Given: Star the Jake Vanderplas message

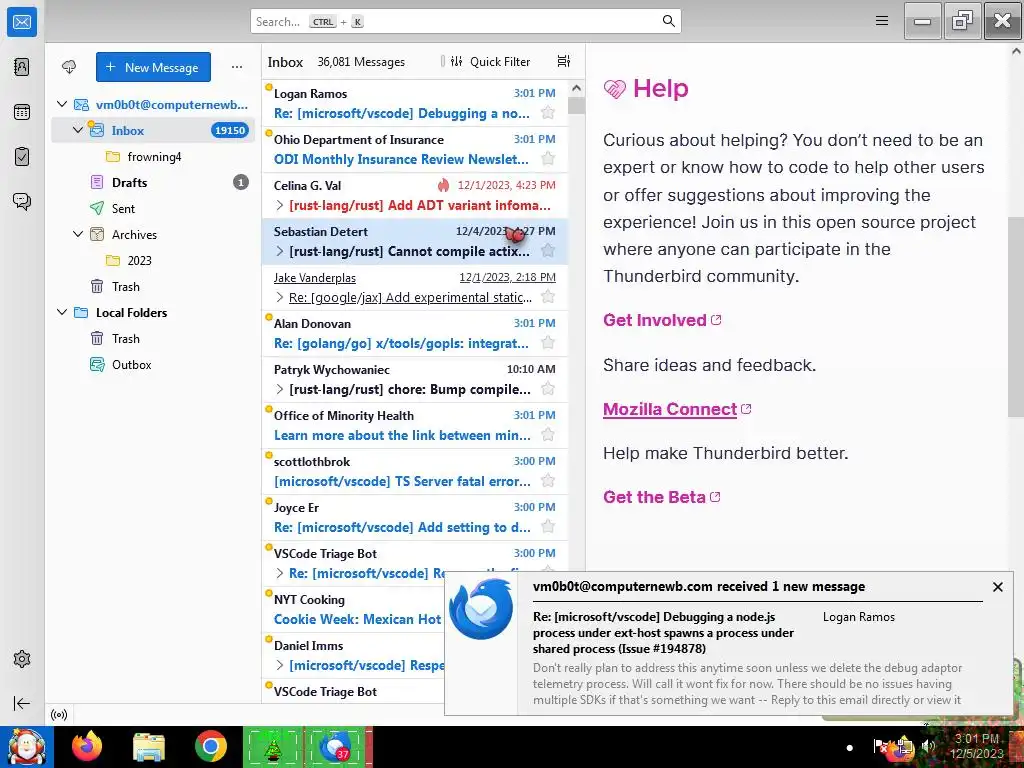Looking at the screenshot, I should point(548,297).
